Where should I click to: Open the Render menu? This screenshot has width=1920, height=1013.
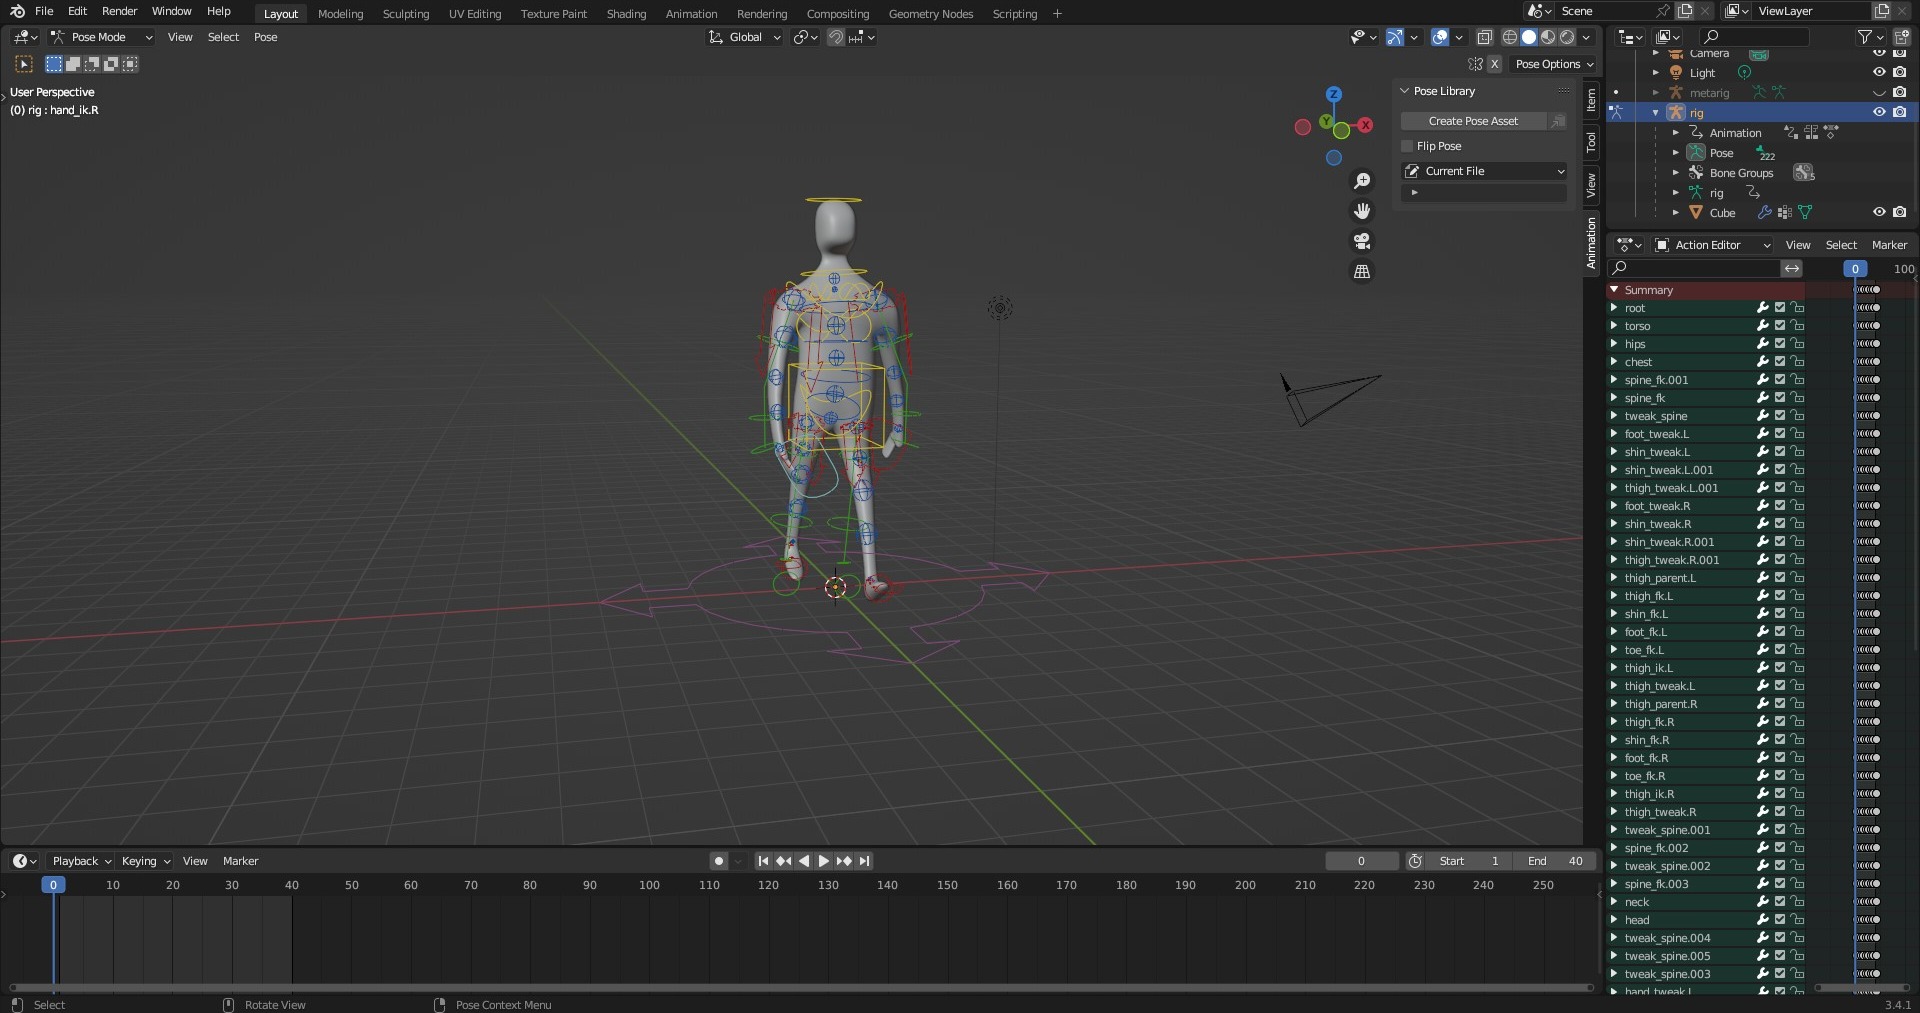119,11
